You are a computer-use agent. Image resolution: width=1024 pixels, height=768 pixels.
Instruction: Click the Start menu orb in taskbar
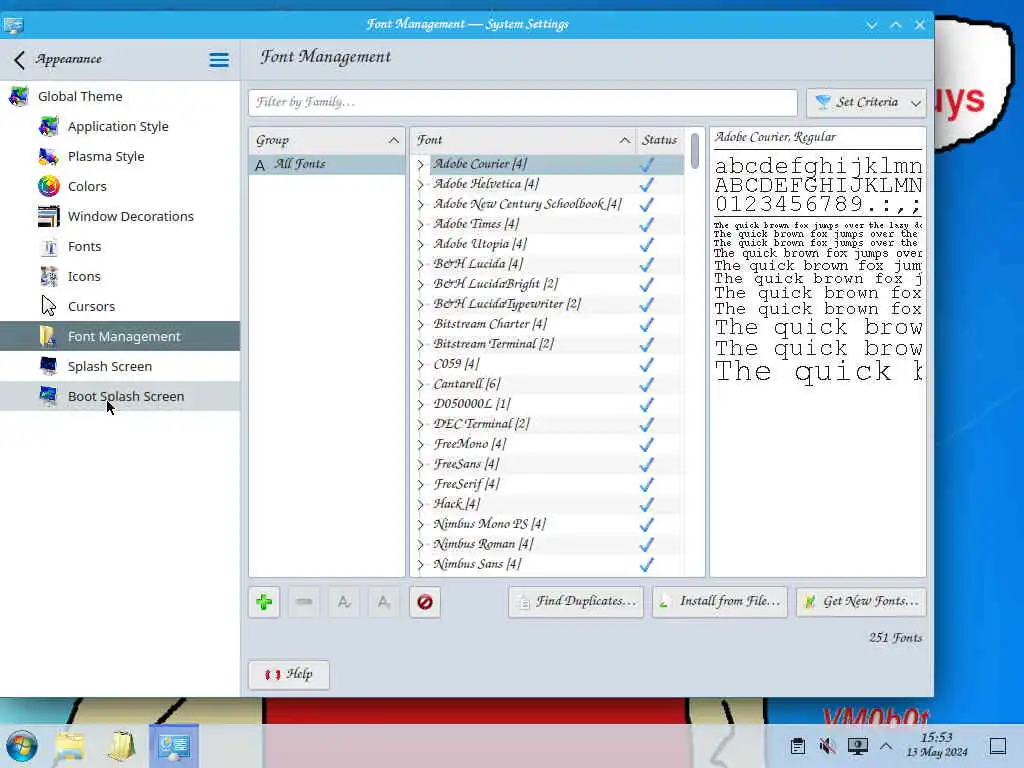[22, 746]
